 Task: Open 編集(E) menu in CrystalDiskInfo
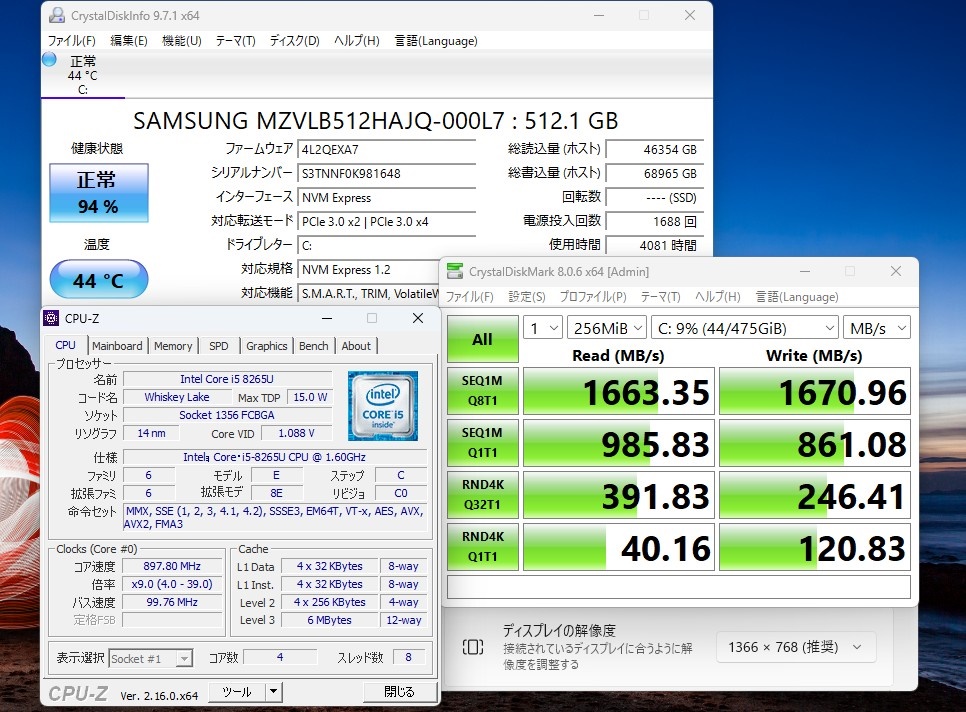129,41
